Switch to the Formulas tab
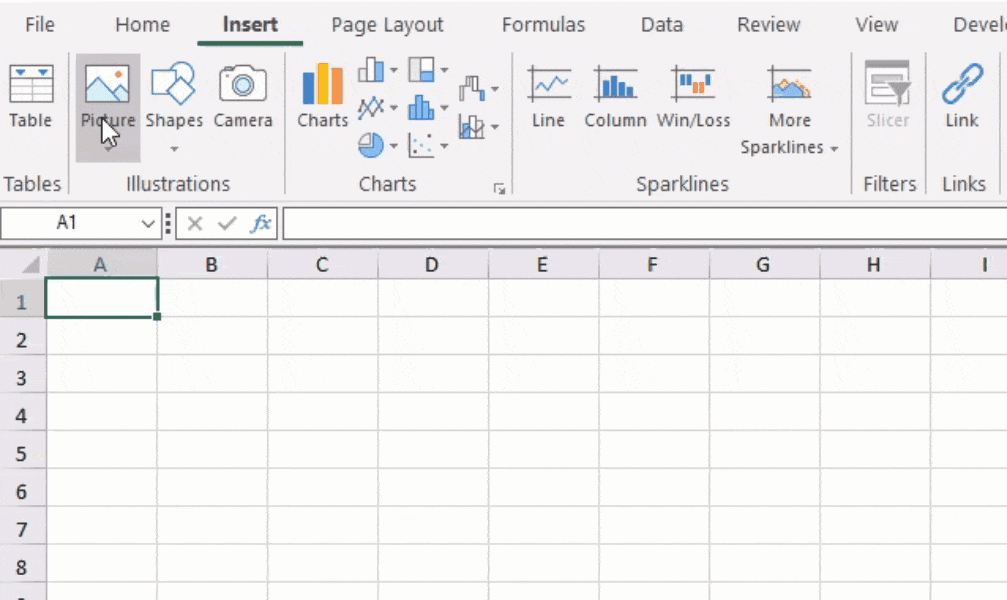The image size is (1007, 600). point(544,25)
